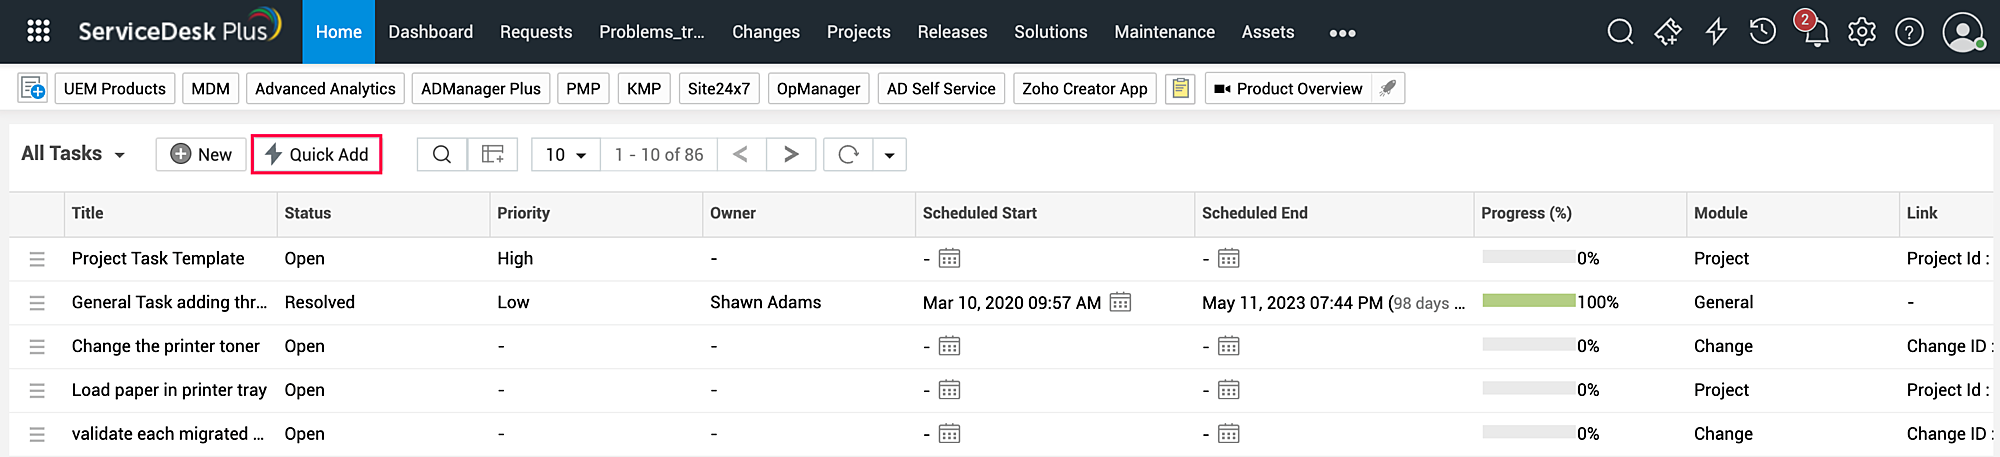2000x457 pixels.
Task: Open the notifications bell icon
Action: (x=1815, y=33)
